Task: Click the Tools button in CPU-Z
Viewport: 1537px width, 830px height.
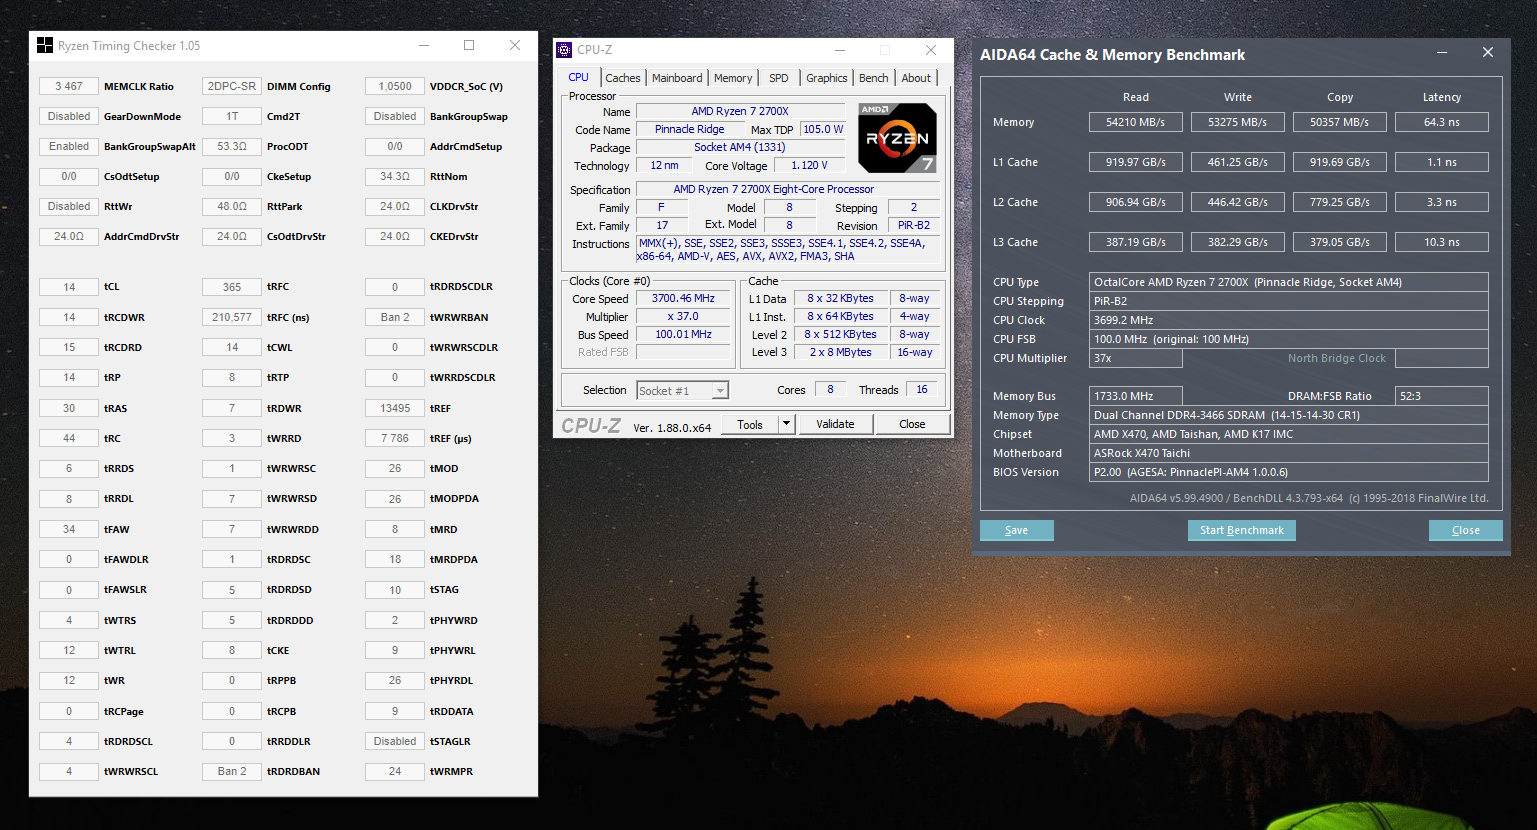Action: point(750,424)
